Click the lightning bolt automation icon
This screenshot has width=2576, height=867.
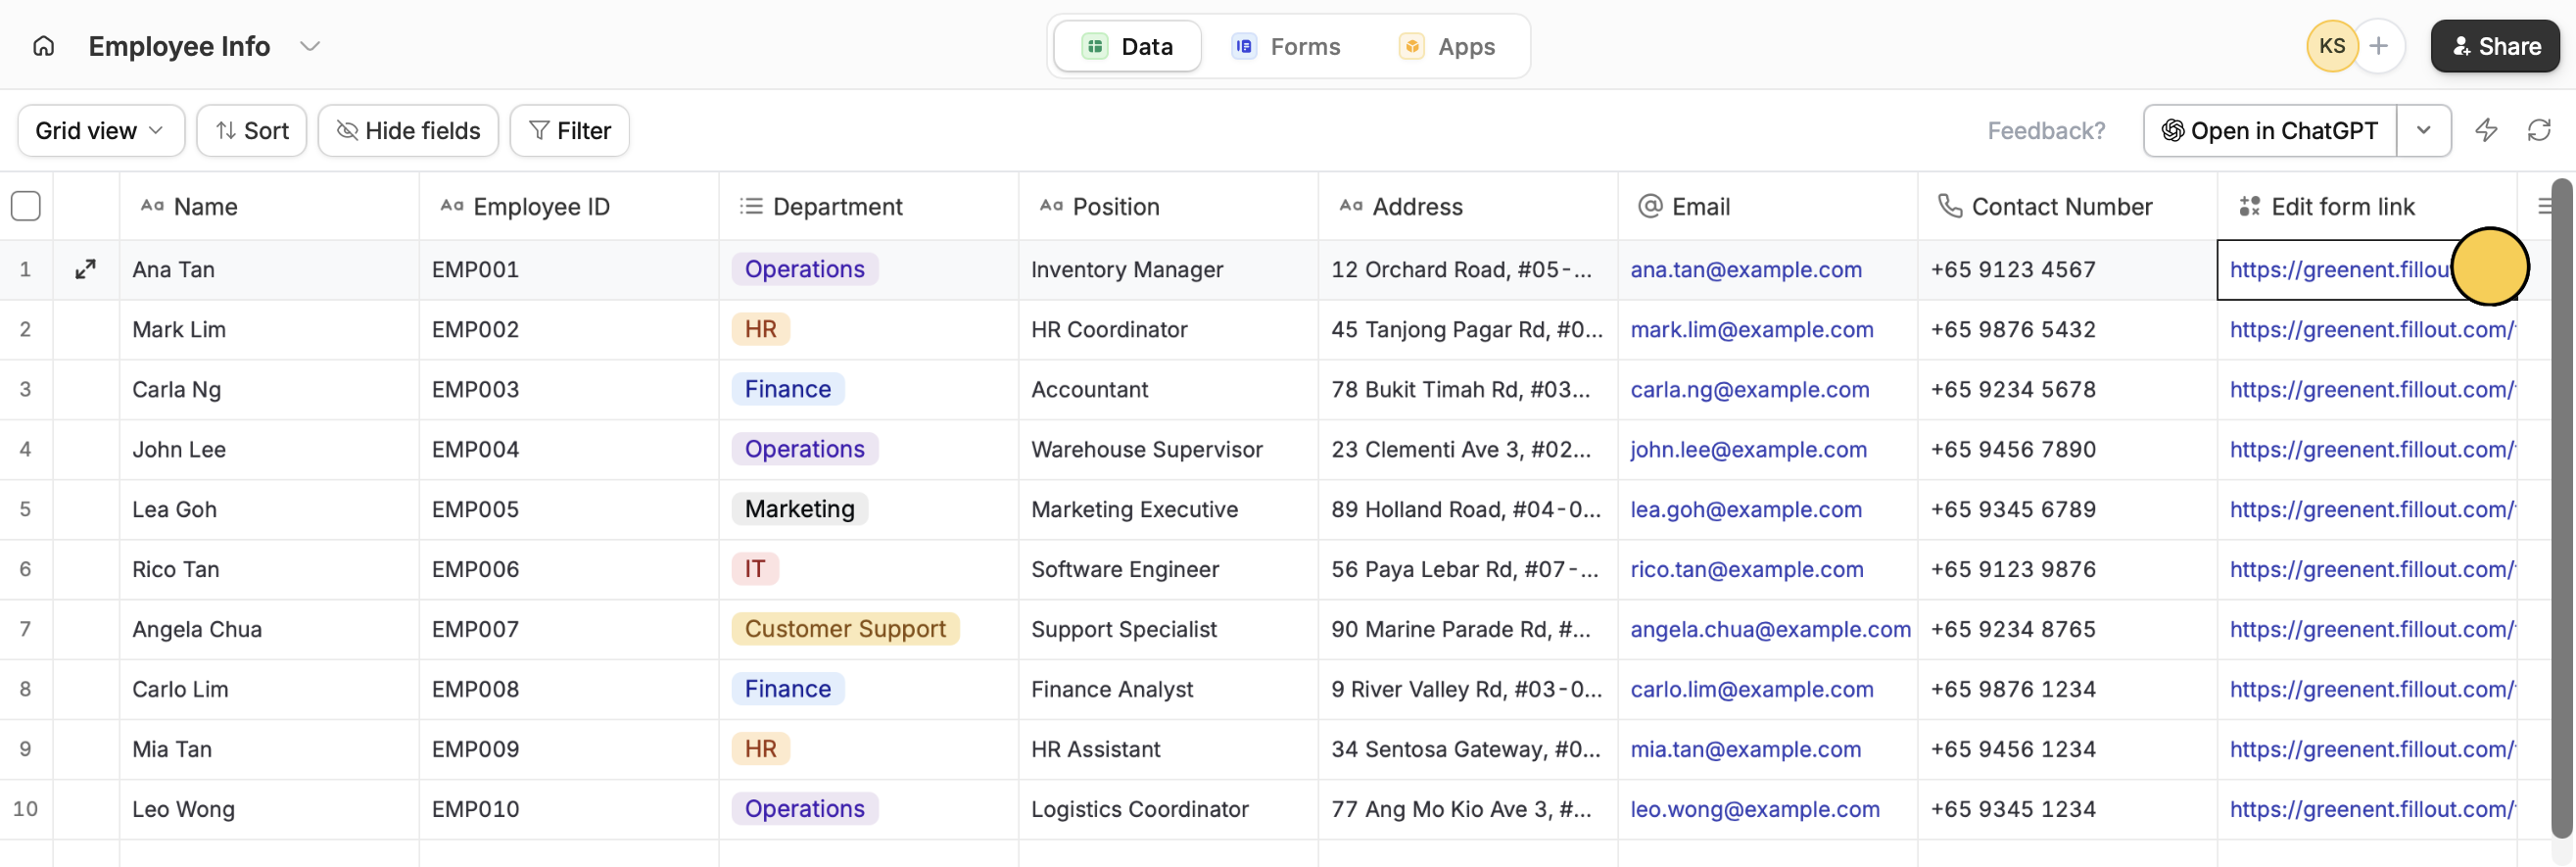2486,130
